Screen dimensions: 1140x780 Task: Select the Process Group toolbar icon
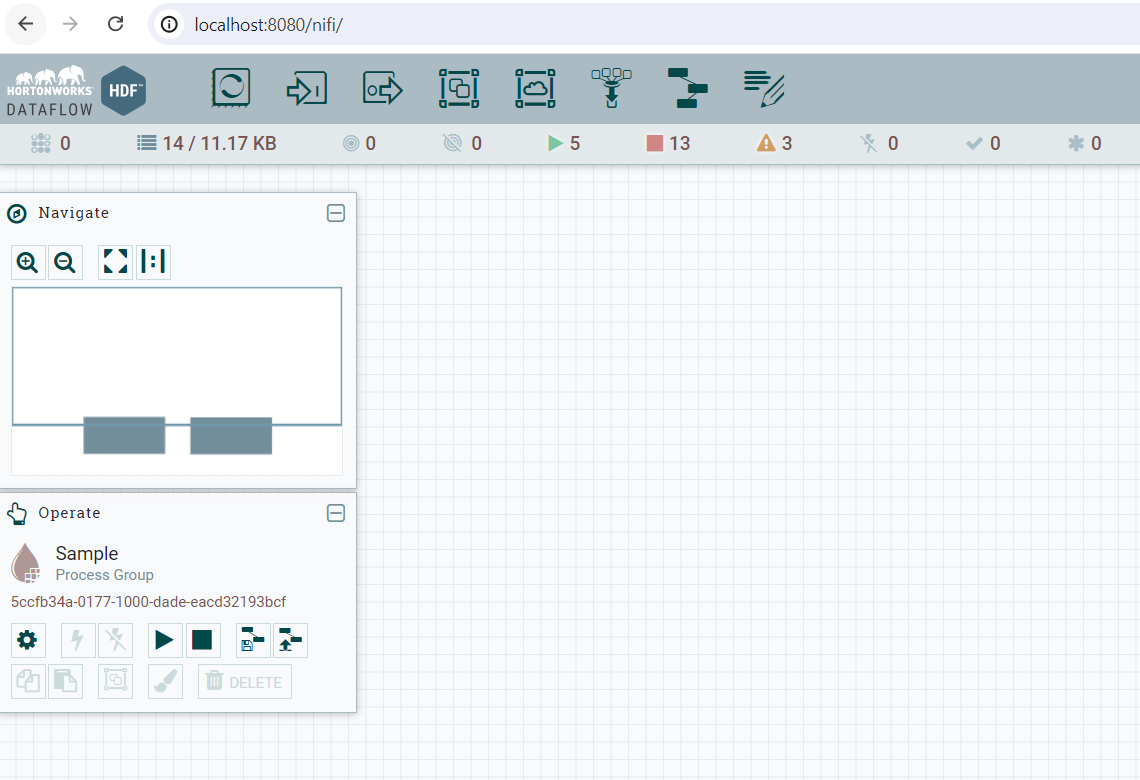click(x=459, y=89)
